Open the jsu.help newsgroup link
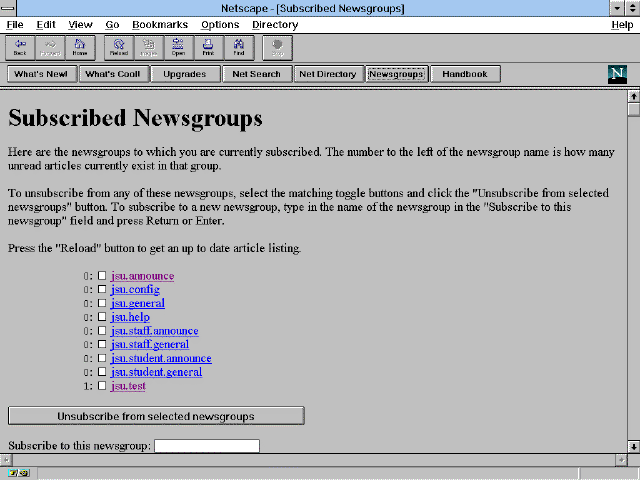This screenshot has width=640, height=480. pyautogui.click(x=130, y=317)
